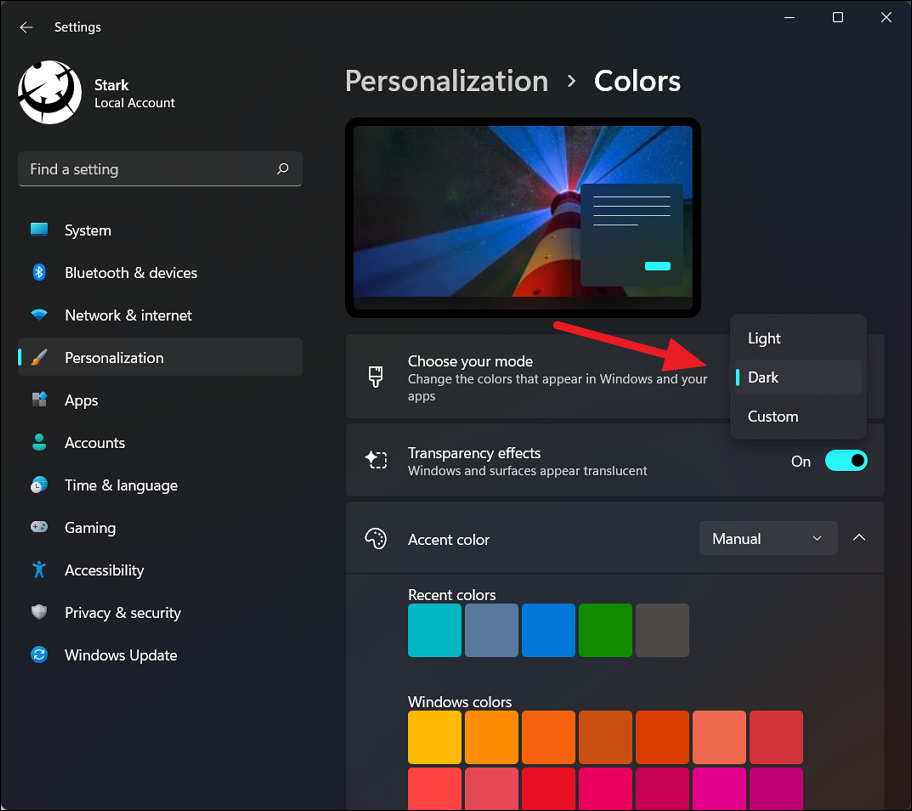Open Personalization from the sidebar
This screenshot has width=912, height=811.
pos(114,357)
